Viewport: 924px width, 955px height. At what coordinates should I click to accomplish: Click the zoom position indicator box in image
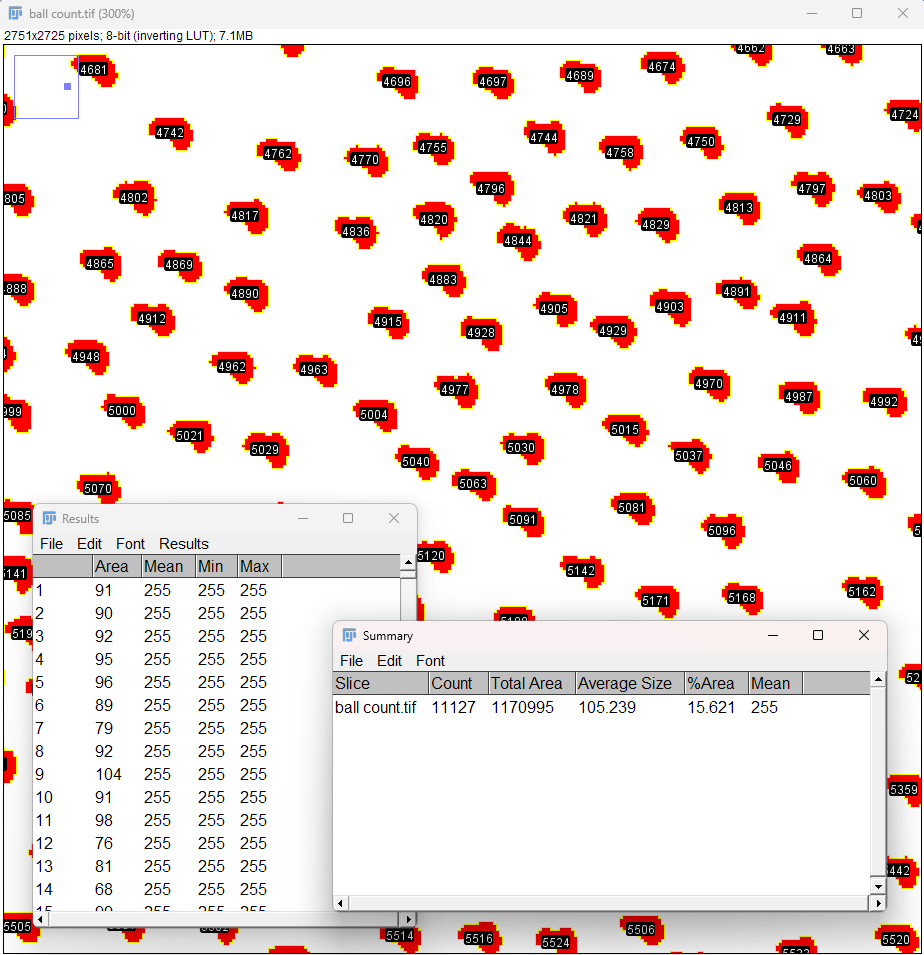(x=46, y=87)
